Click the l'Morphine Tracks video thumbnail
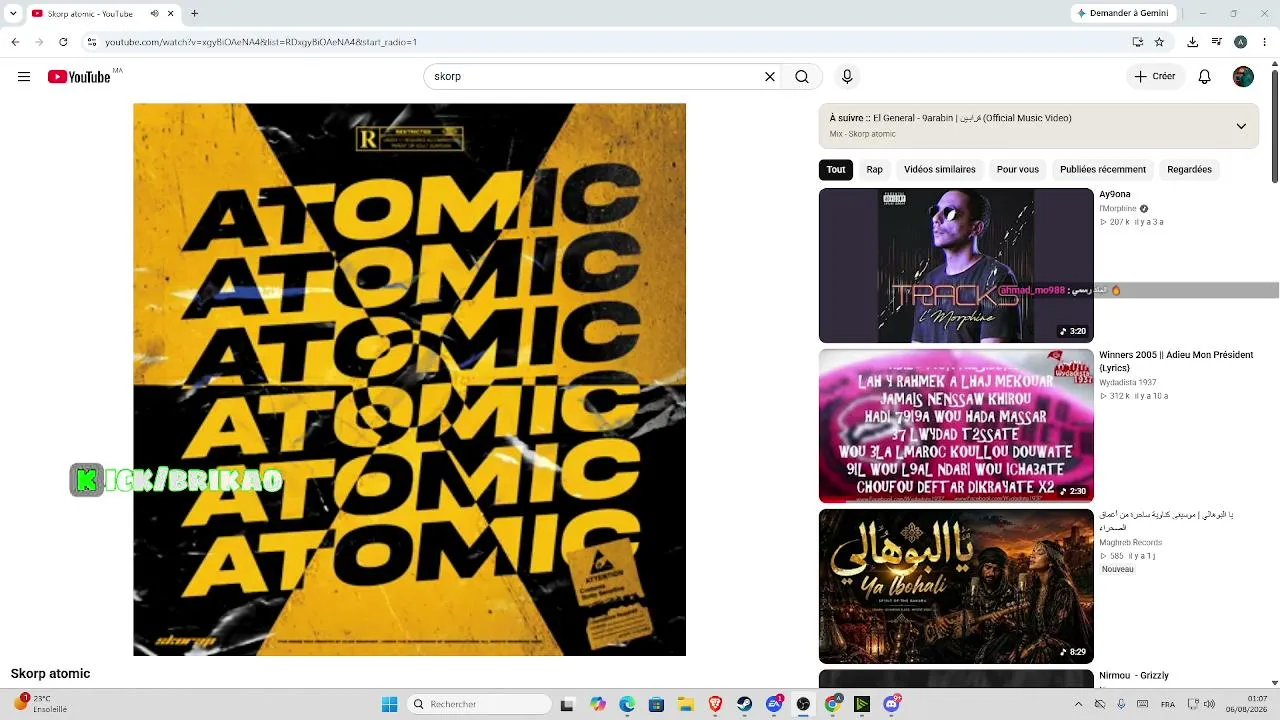Screen dimensions: 1280x720 (x=956, y=265)
